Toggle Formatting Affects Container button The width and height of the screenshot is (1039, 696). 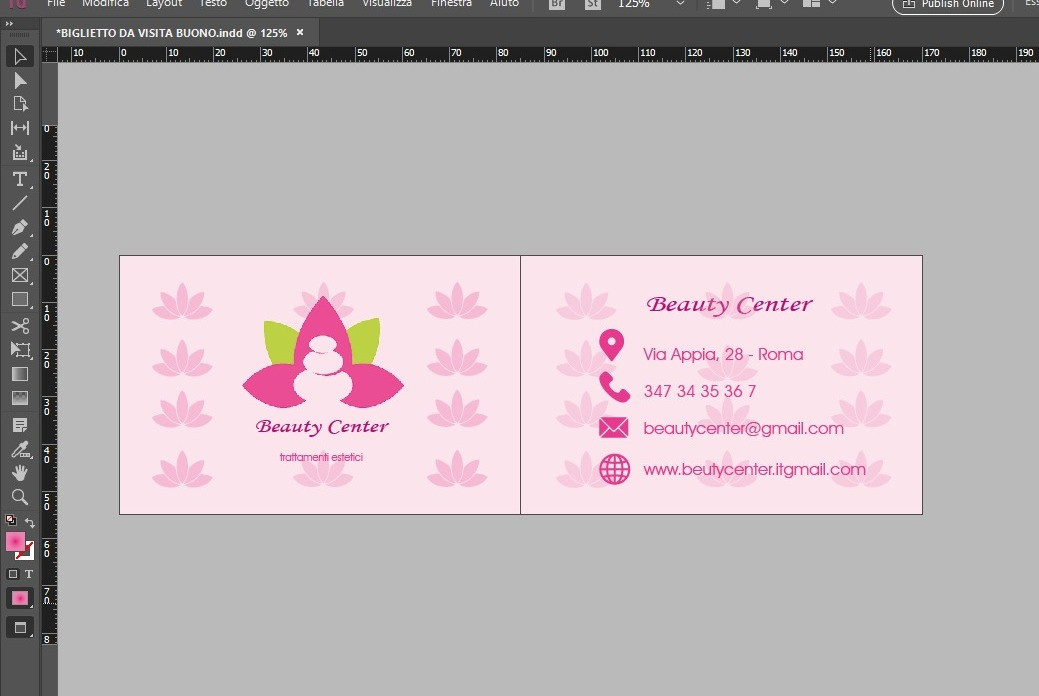(13, 574)
